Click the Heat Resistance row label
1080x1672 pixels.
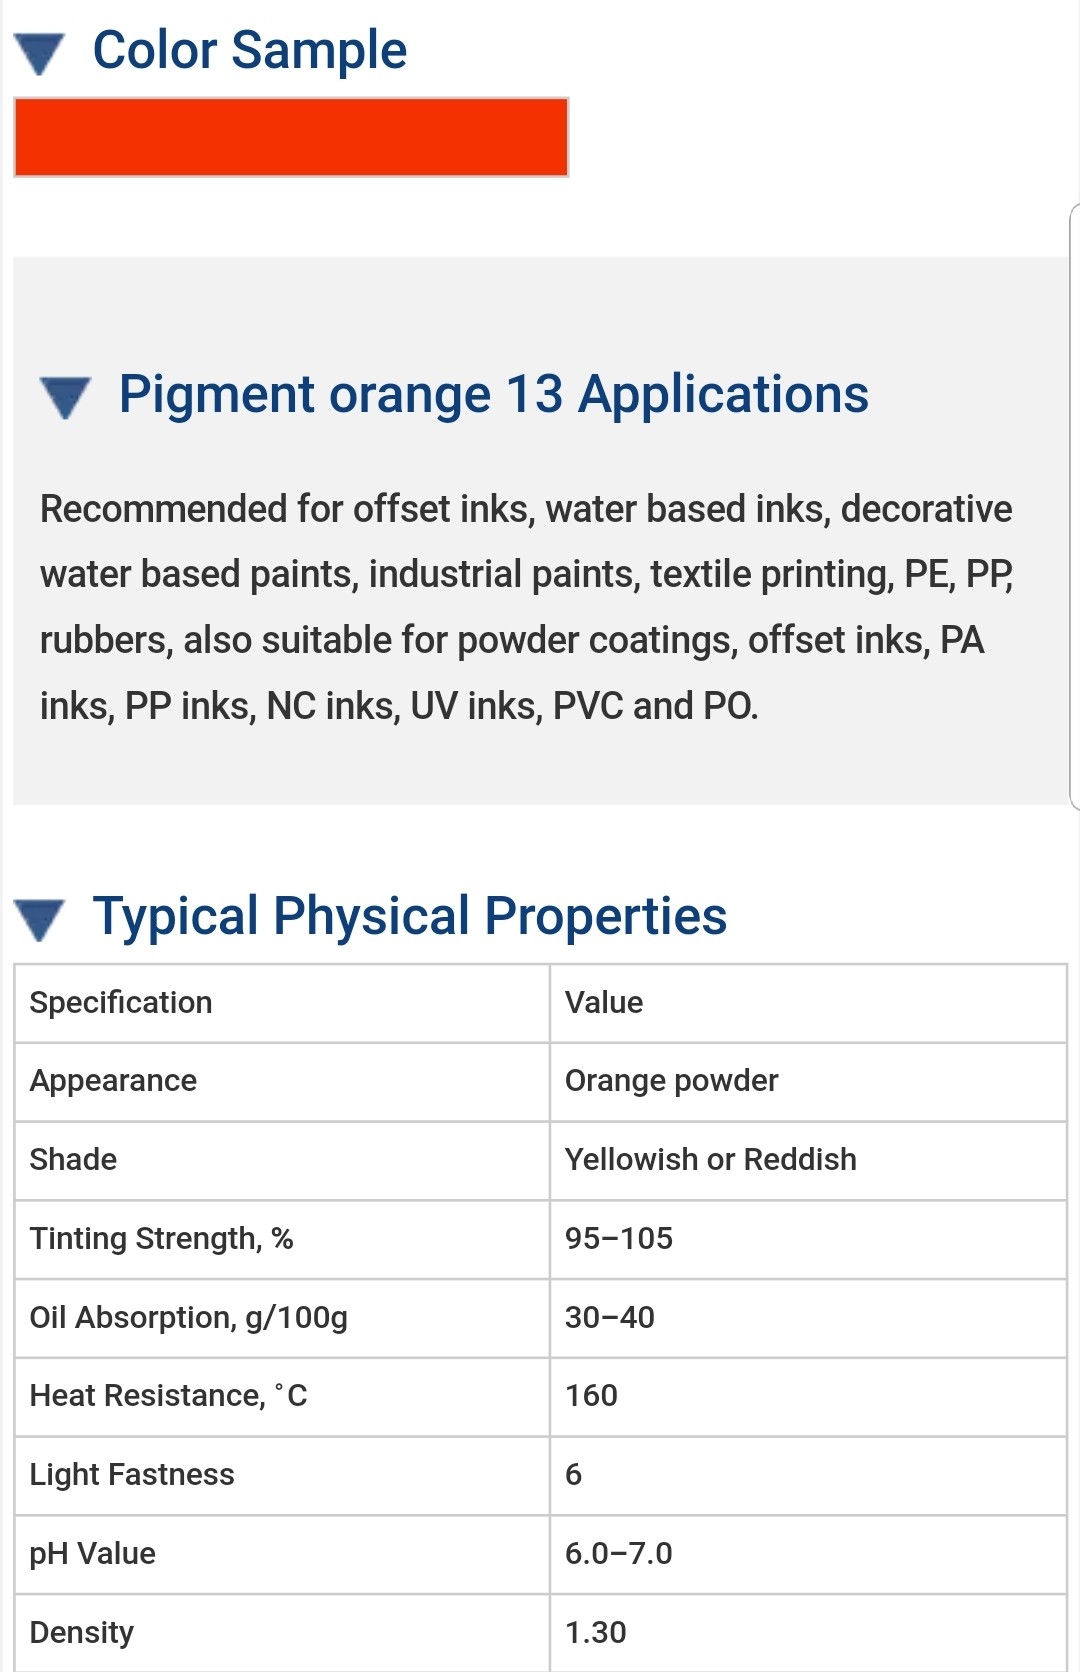(x=168, y=1396)
